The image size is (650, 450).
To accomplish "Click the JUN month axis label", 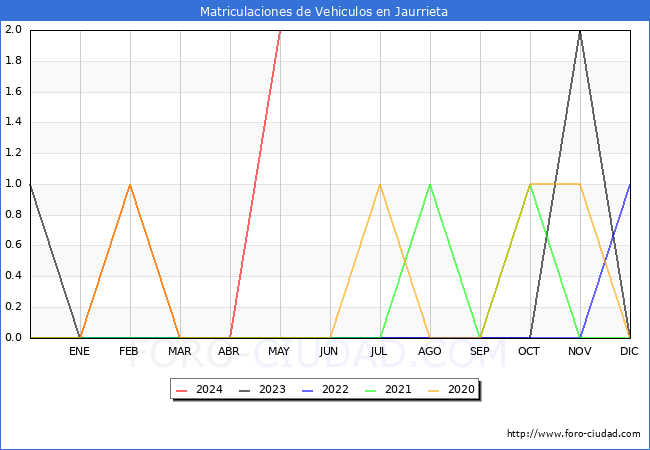I will coord(329,351).
